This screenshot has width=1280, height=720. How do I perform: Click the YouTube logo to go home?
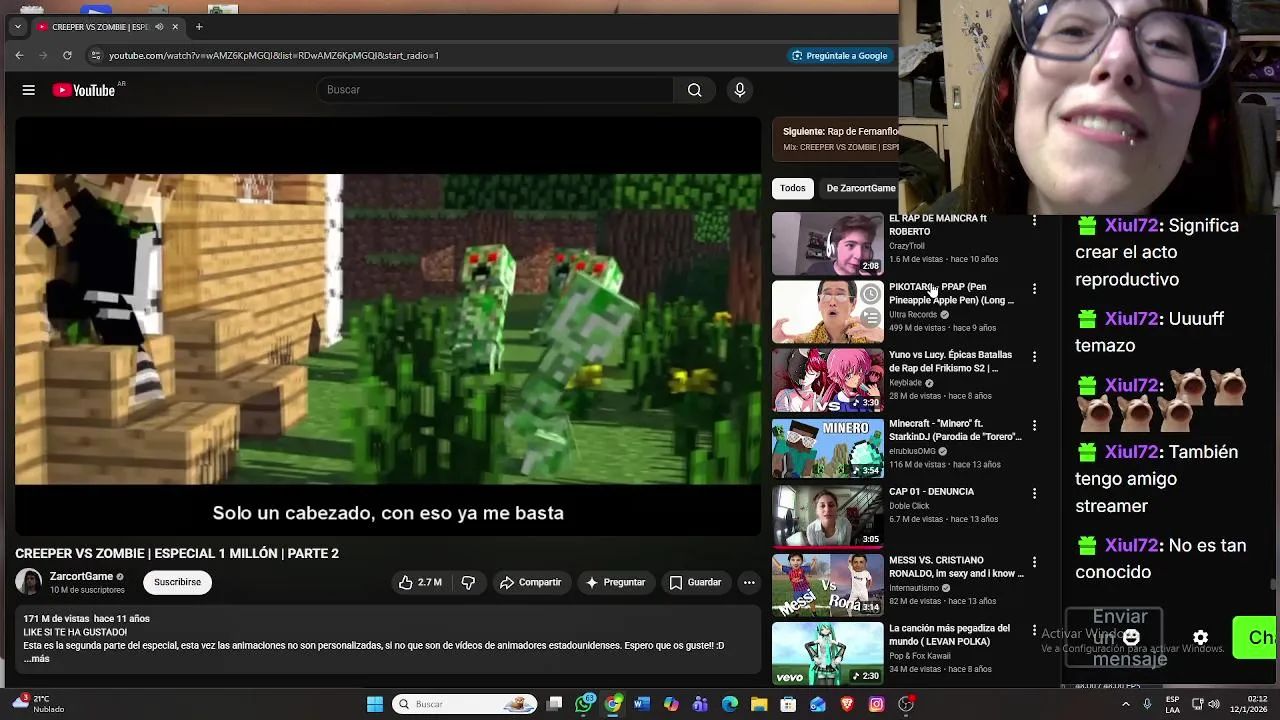click(x=84, y=90)
